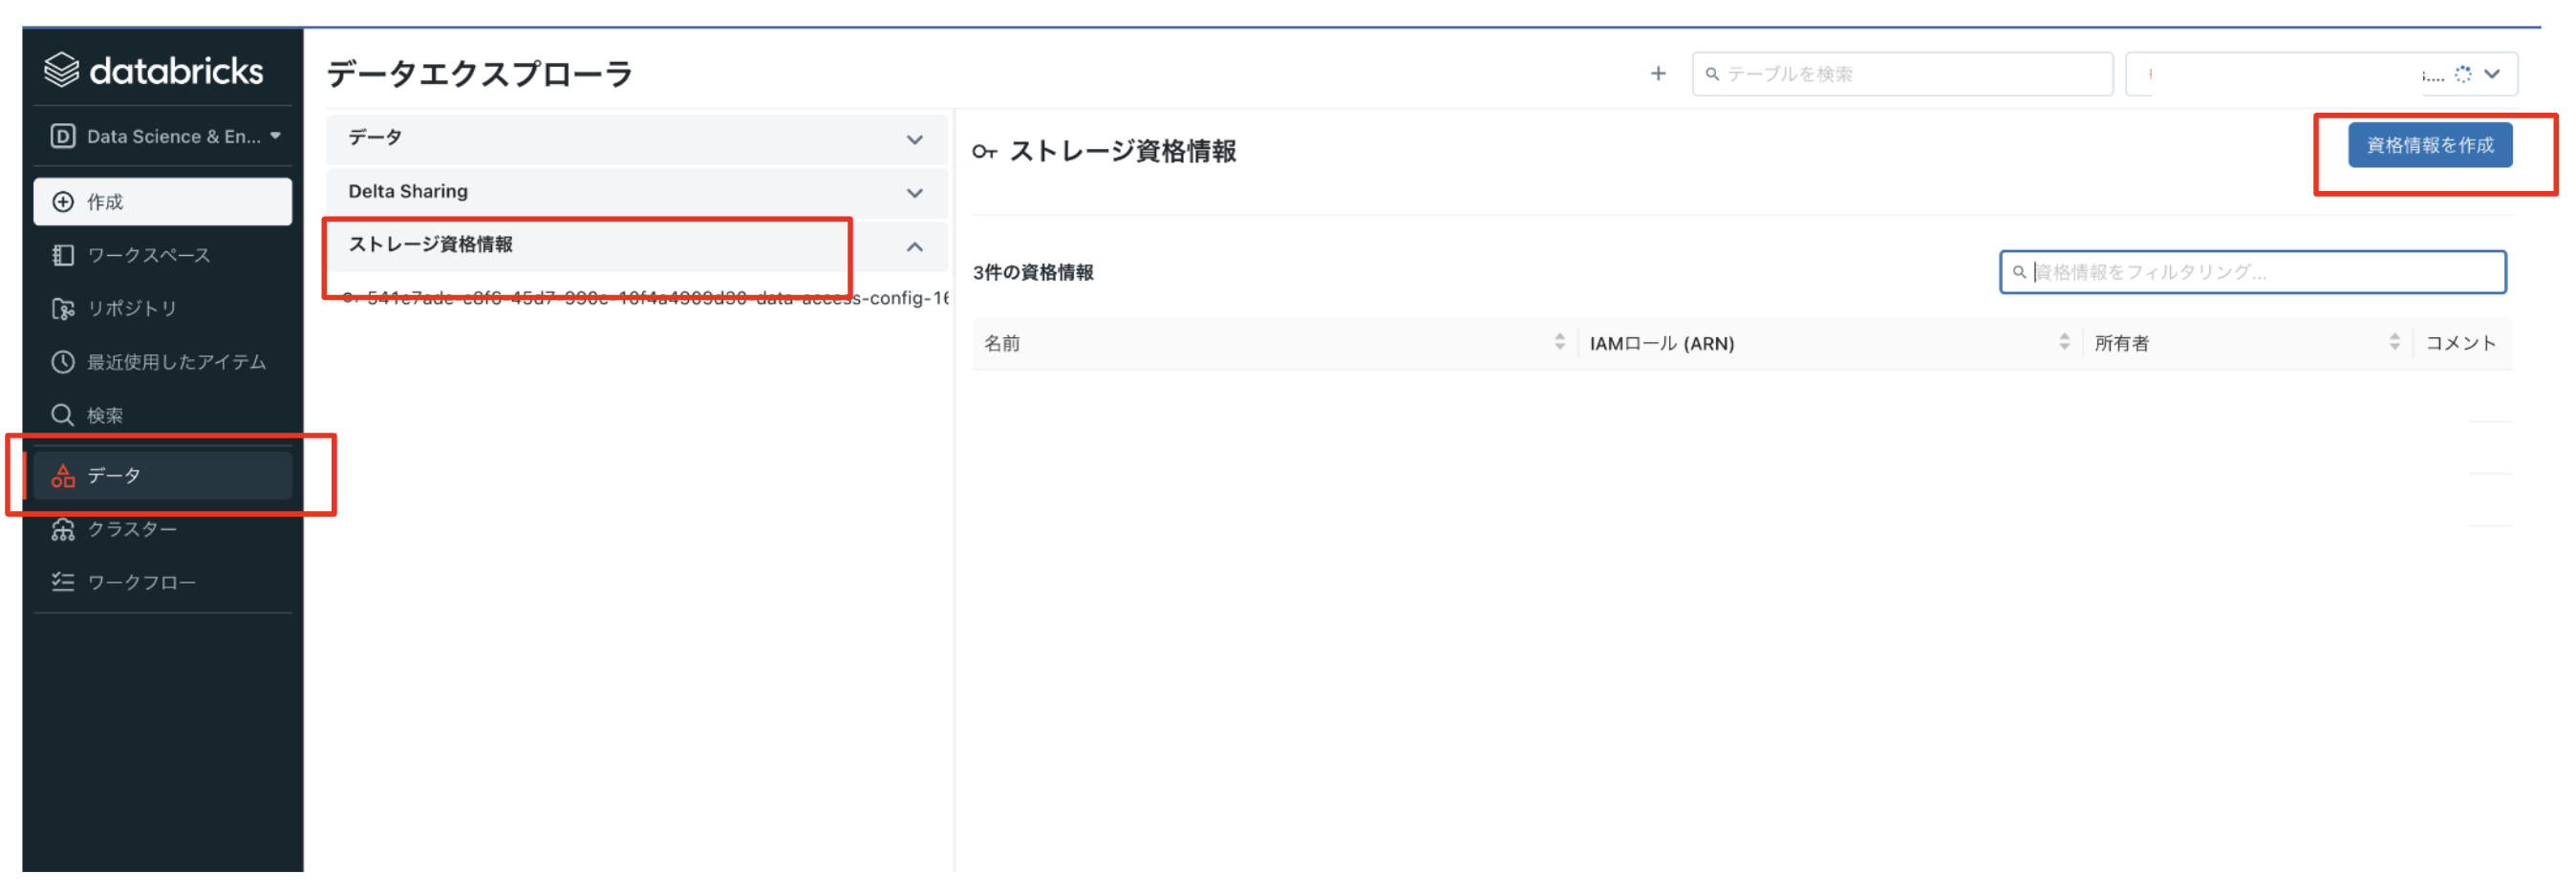Click the Workflows checklist icon
The image size is (2576, 892).
63,582
